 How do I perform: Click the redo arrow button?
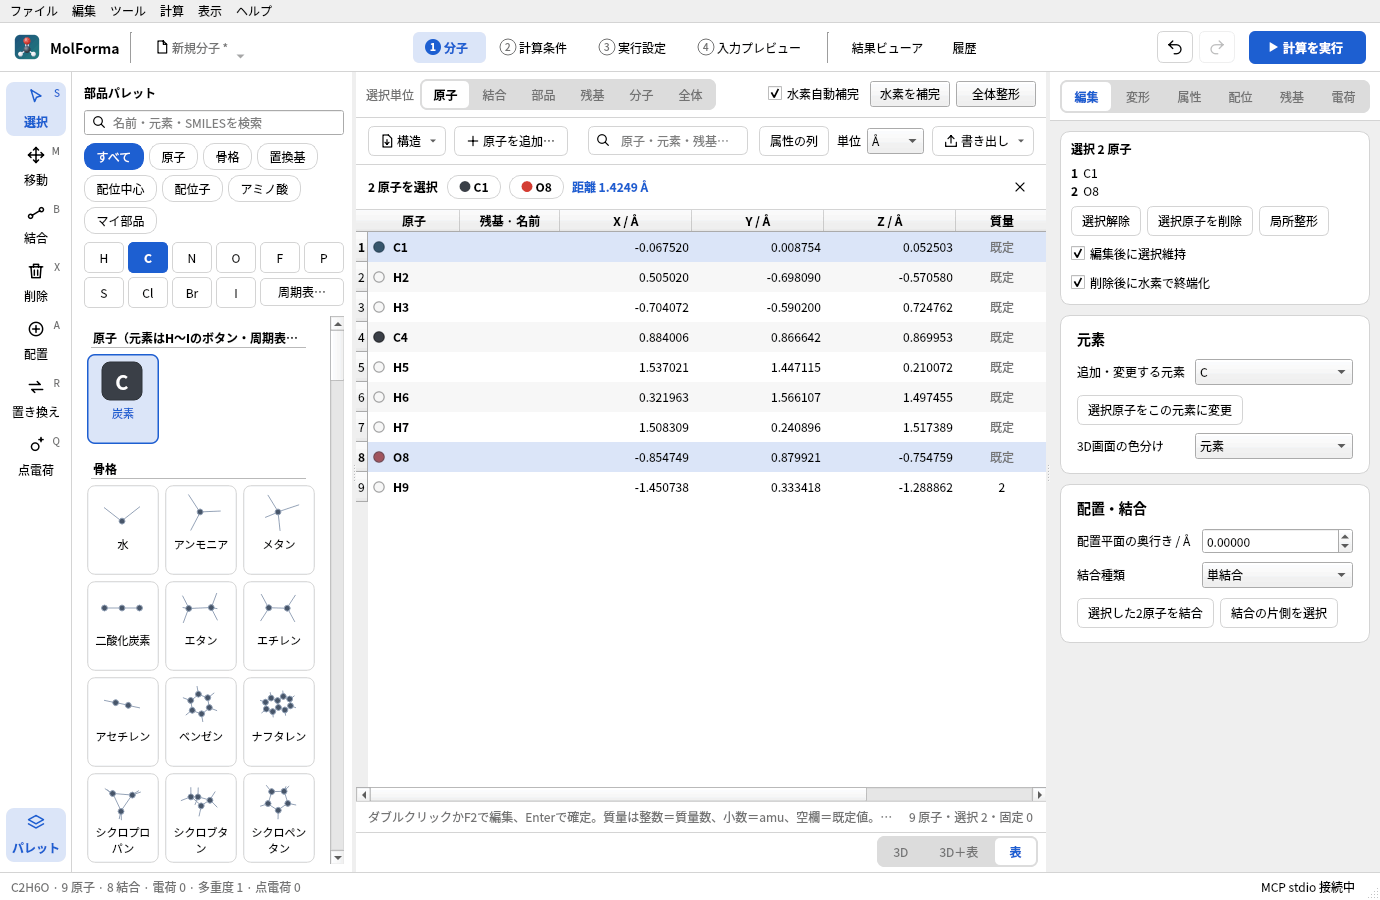click(x=1217, y=47)
